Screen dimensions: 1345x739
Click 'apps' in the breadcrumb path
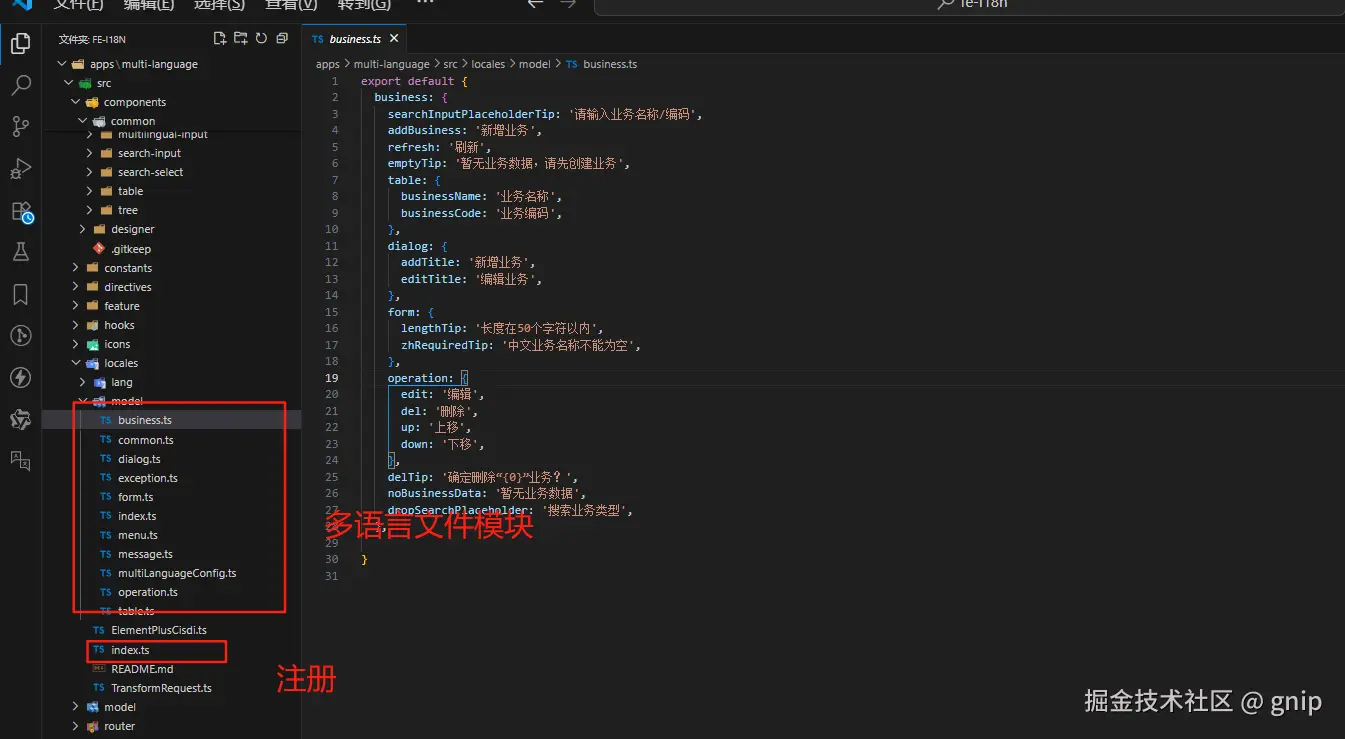(x=328, y=64)
